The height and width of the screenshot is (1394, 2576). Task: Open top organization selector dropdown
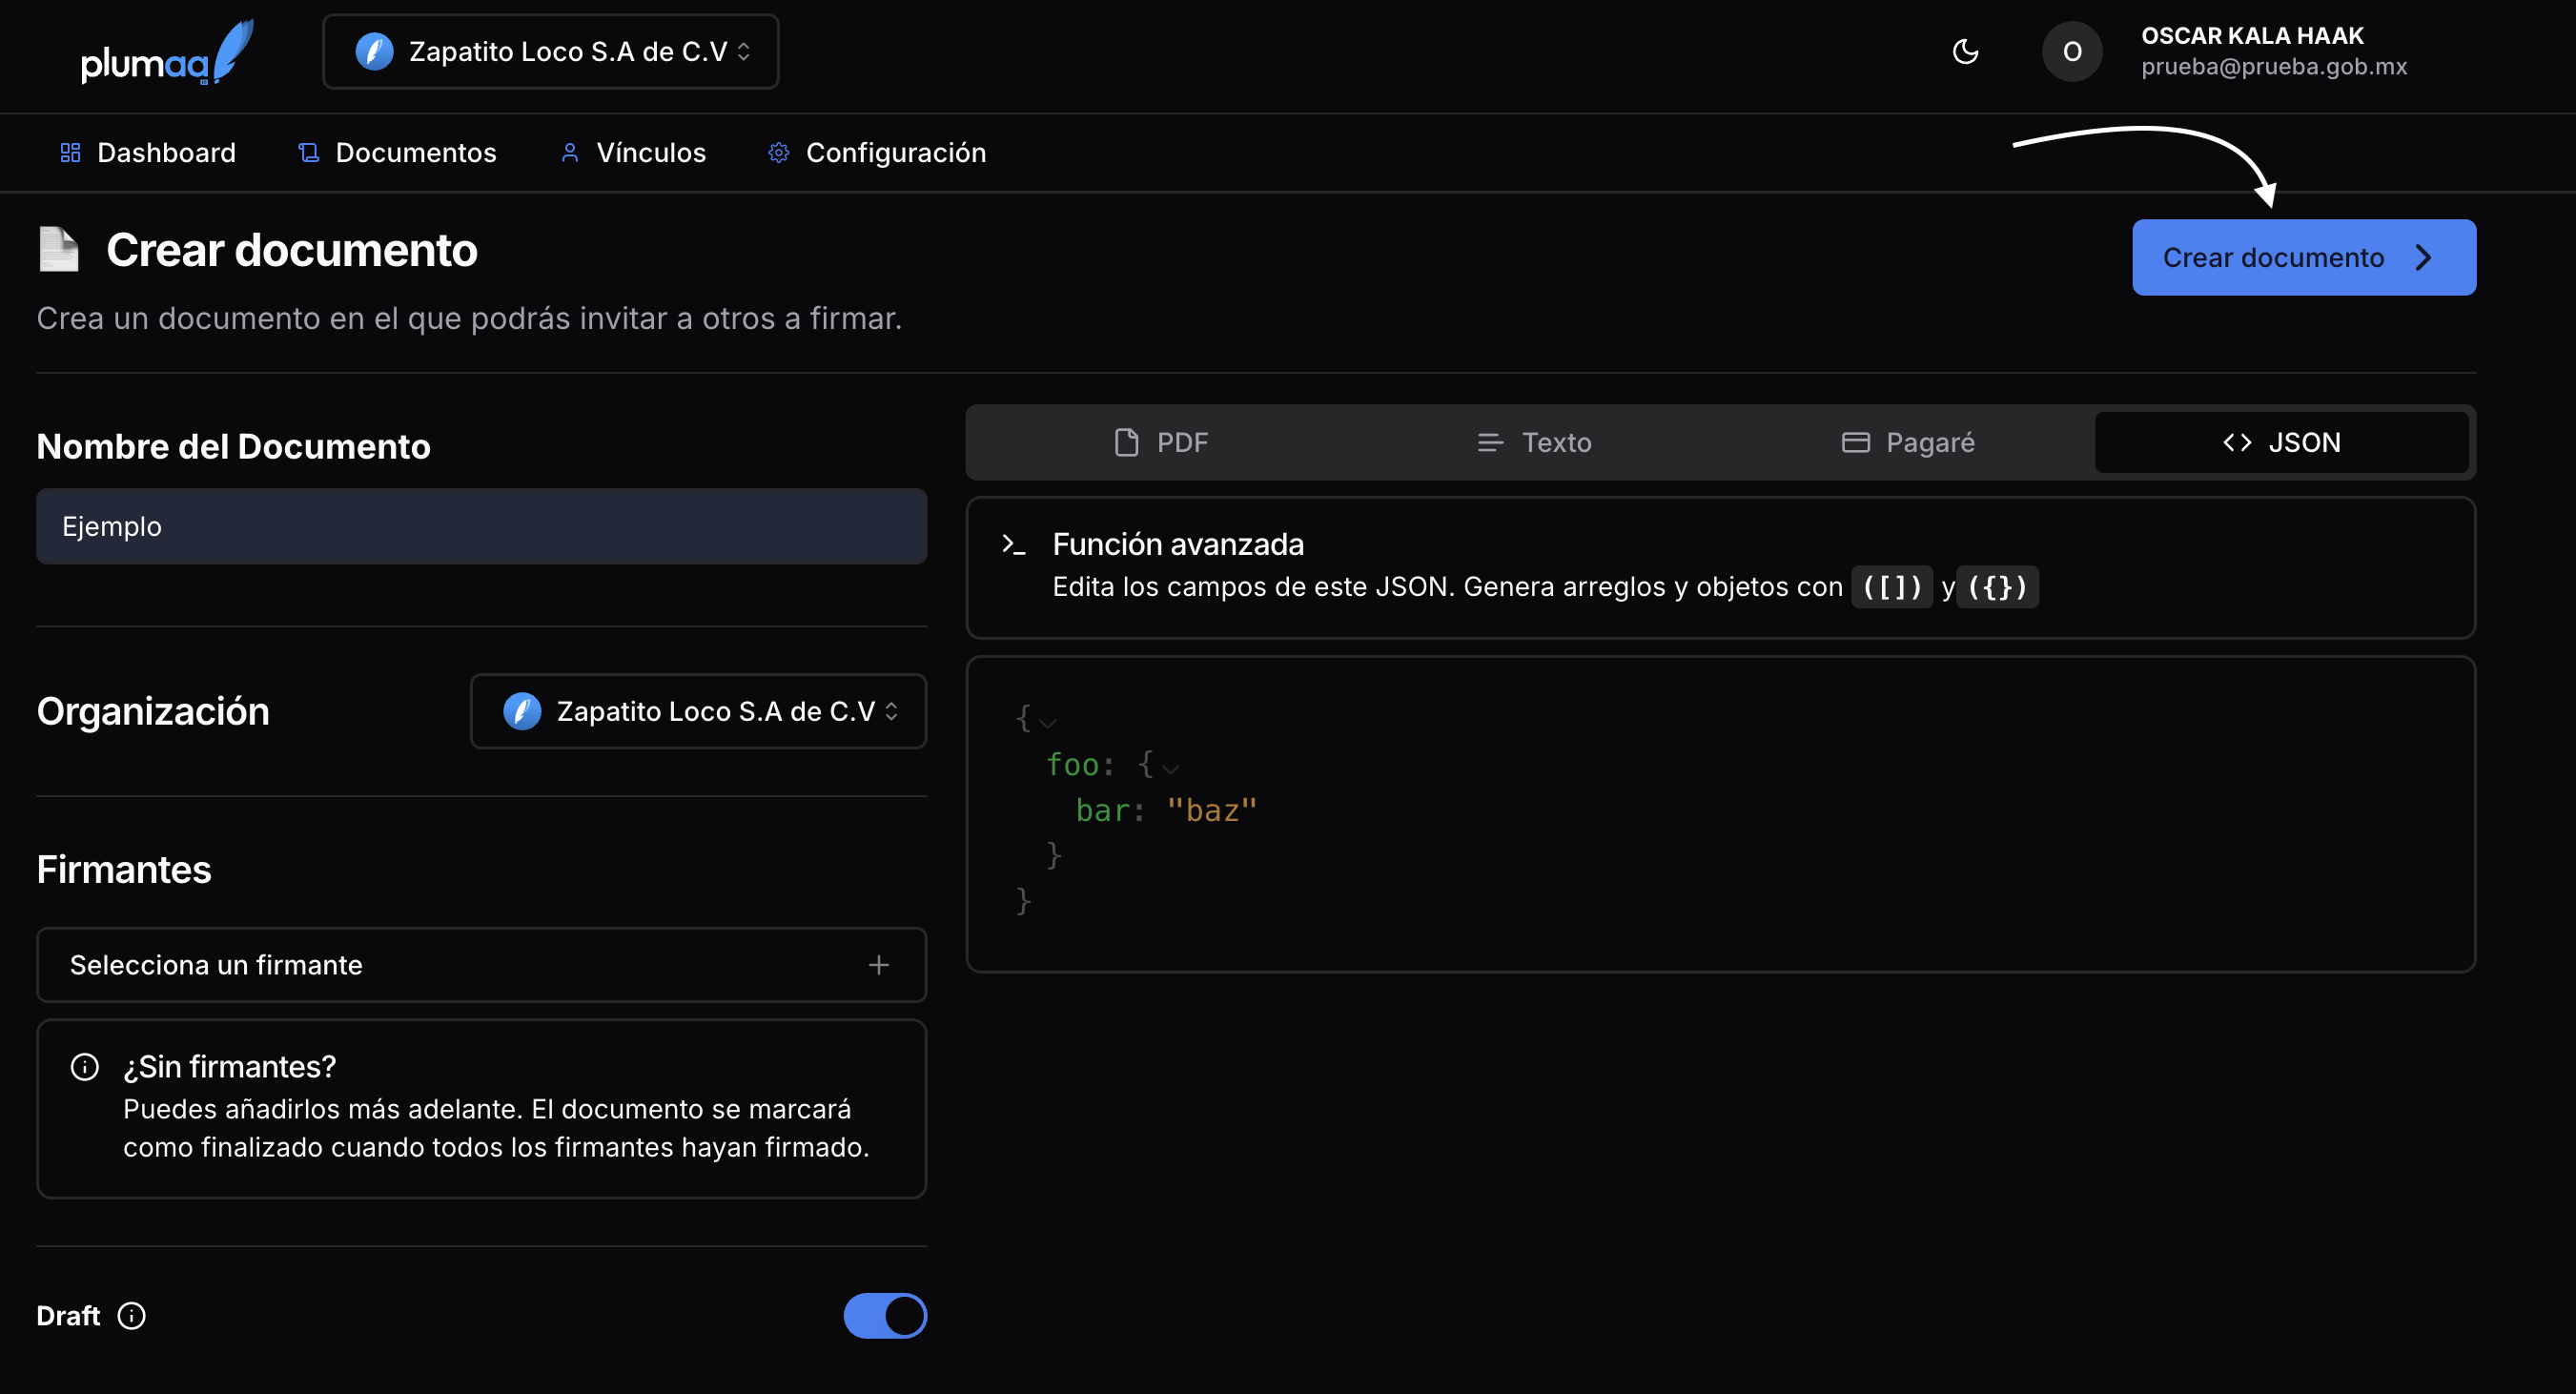click(550, 52)
